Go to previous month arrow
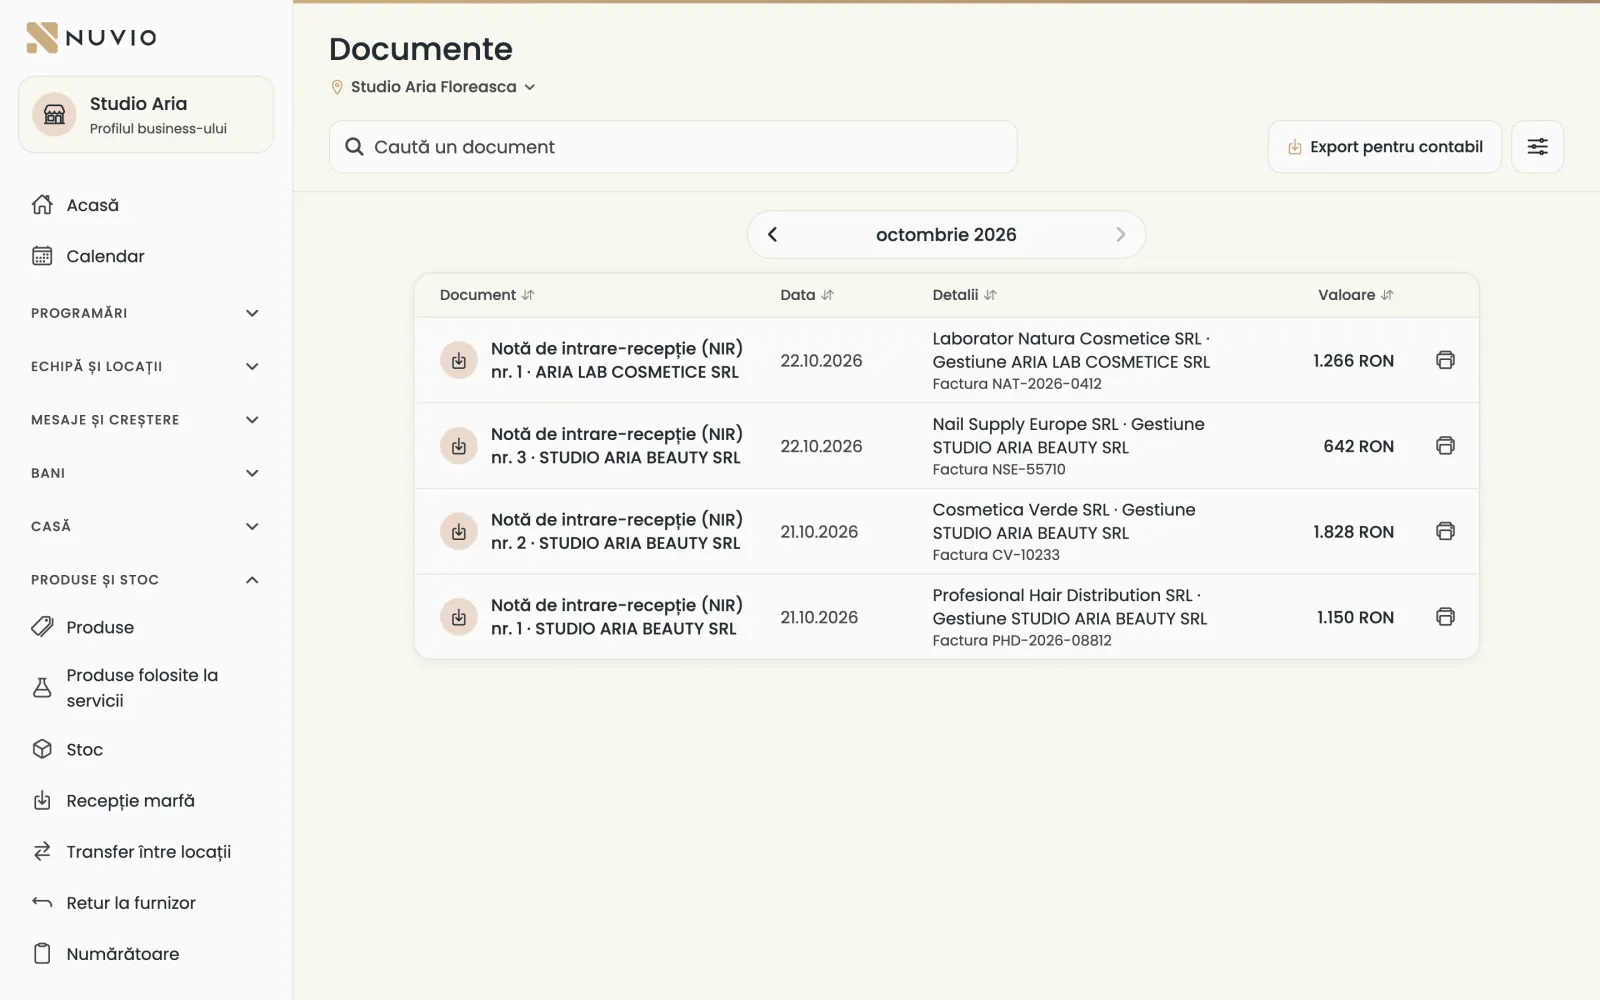Image resolution: width=1600 pixels, height=1000 pixels. pos(772,234)
